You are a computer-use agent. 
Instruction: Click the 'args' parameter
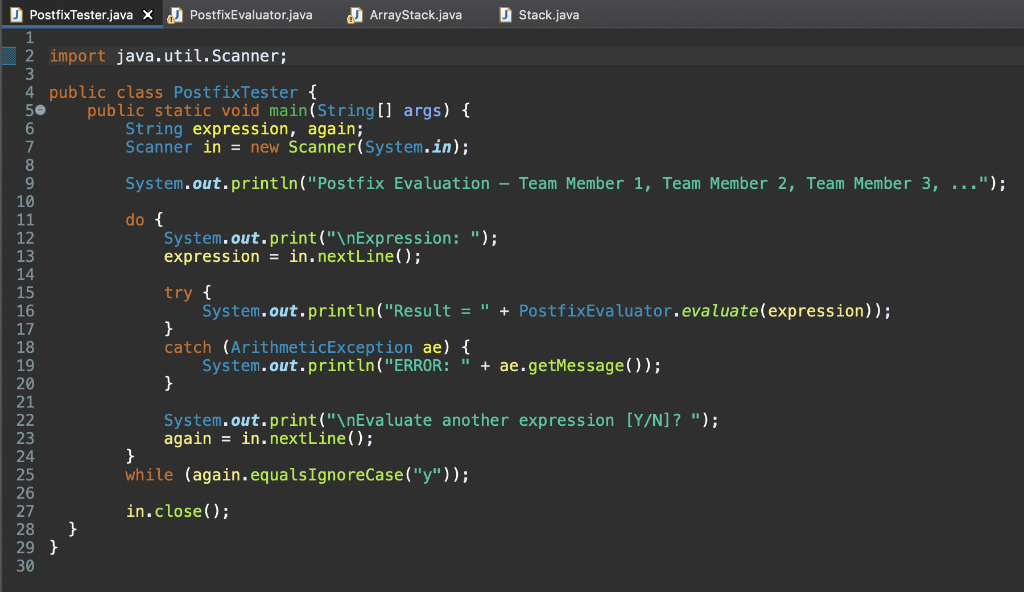point(423,111)
